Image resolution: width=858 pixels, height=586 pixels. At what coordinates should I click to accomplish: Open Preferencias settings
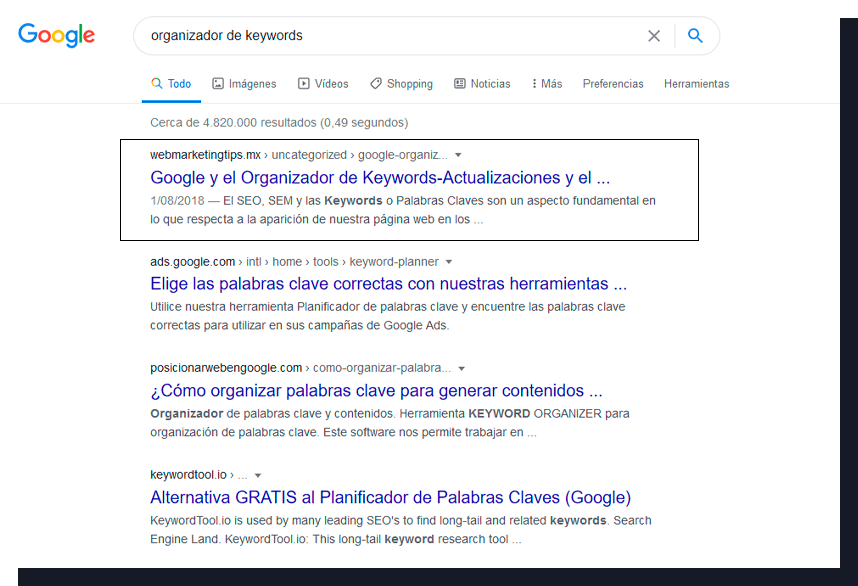pos(613,84)
